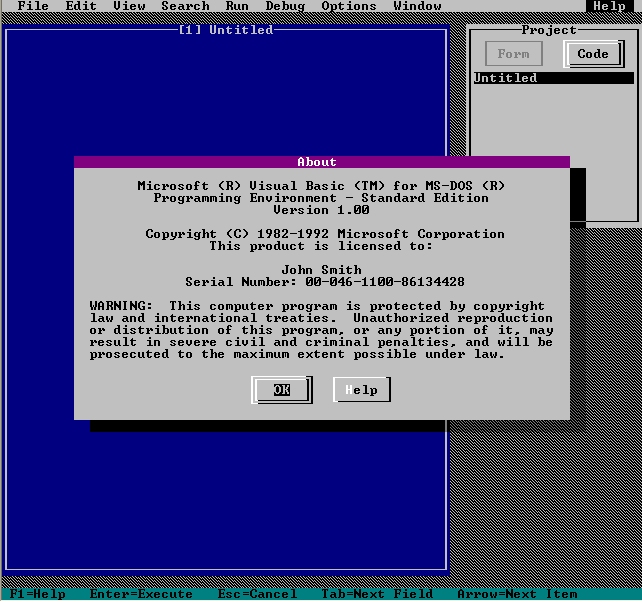Click Enter=Execute in the status bar
The width and height of the screenshot is (642, 602).
click(141, 594)
